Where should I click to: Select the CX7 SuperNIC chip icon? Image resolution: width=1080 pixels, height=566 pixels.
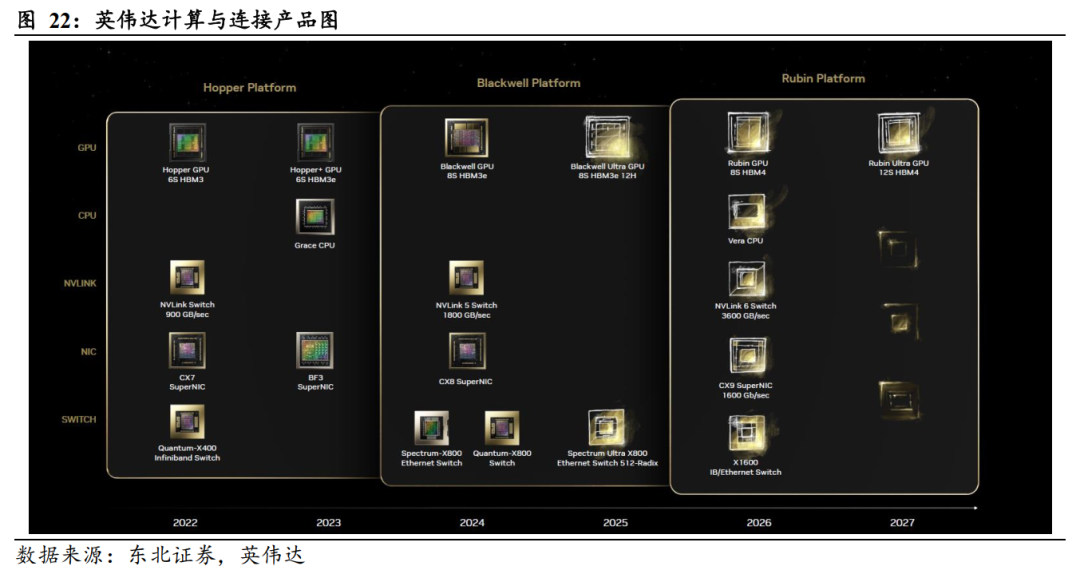(187, 350)
